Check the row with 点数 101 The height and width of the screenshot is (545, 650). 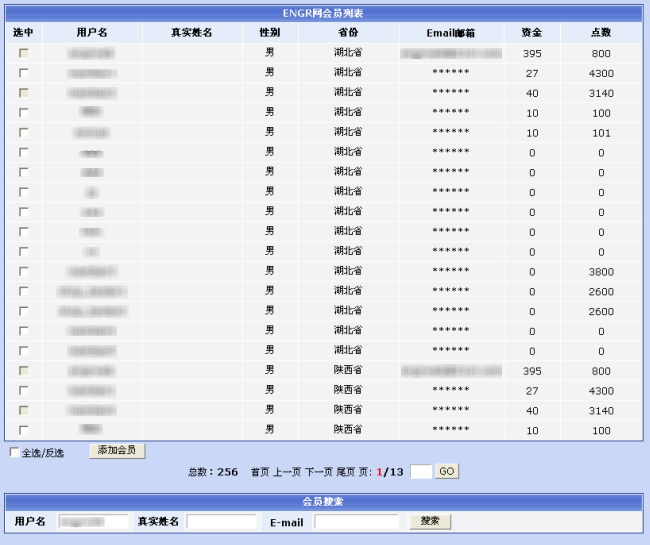pyautogui.click(x=23, y=132)
